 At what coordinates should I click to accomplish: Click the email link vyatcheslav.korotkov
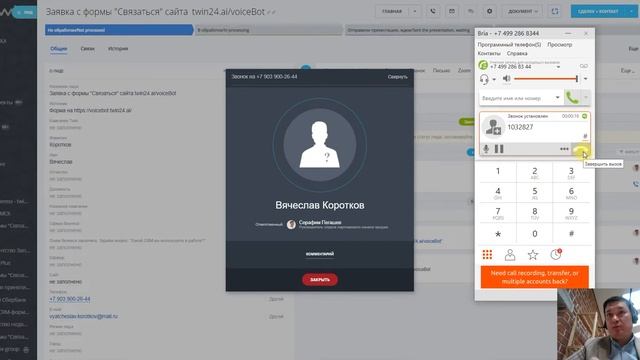point(83,316)
